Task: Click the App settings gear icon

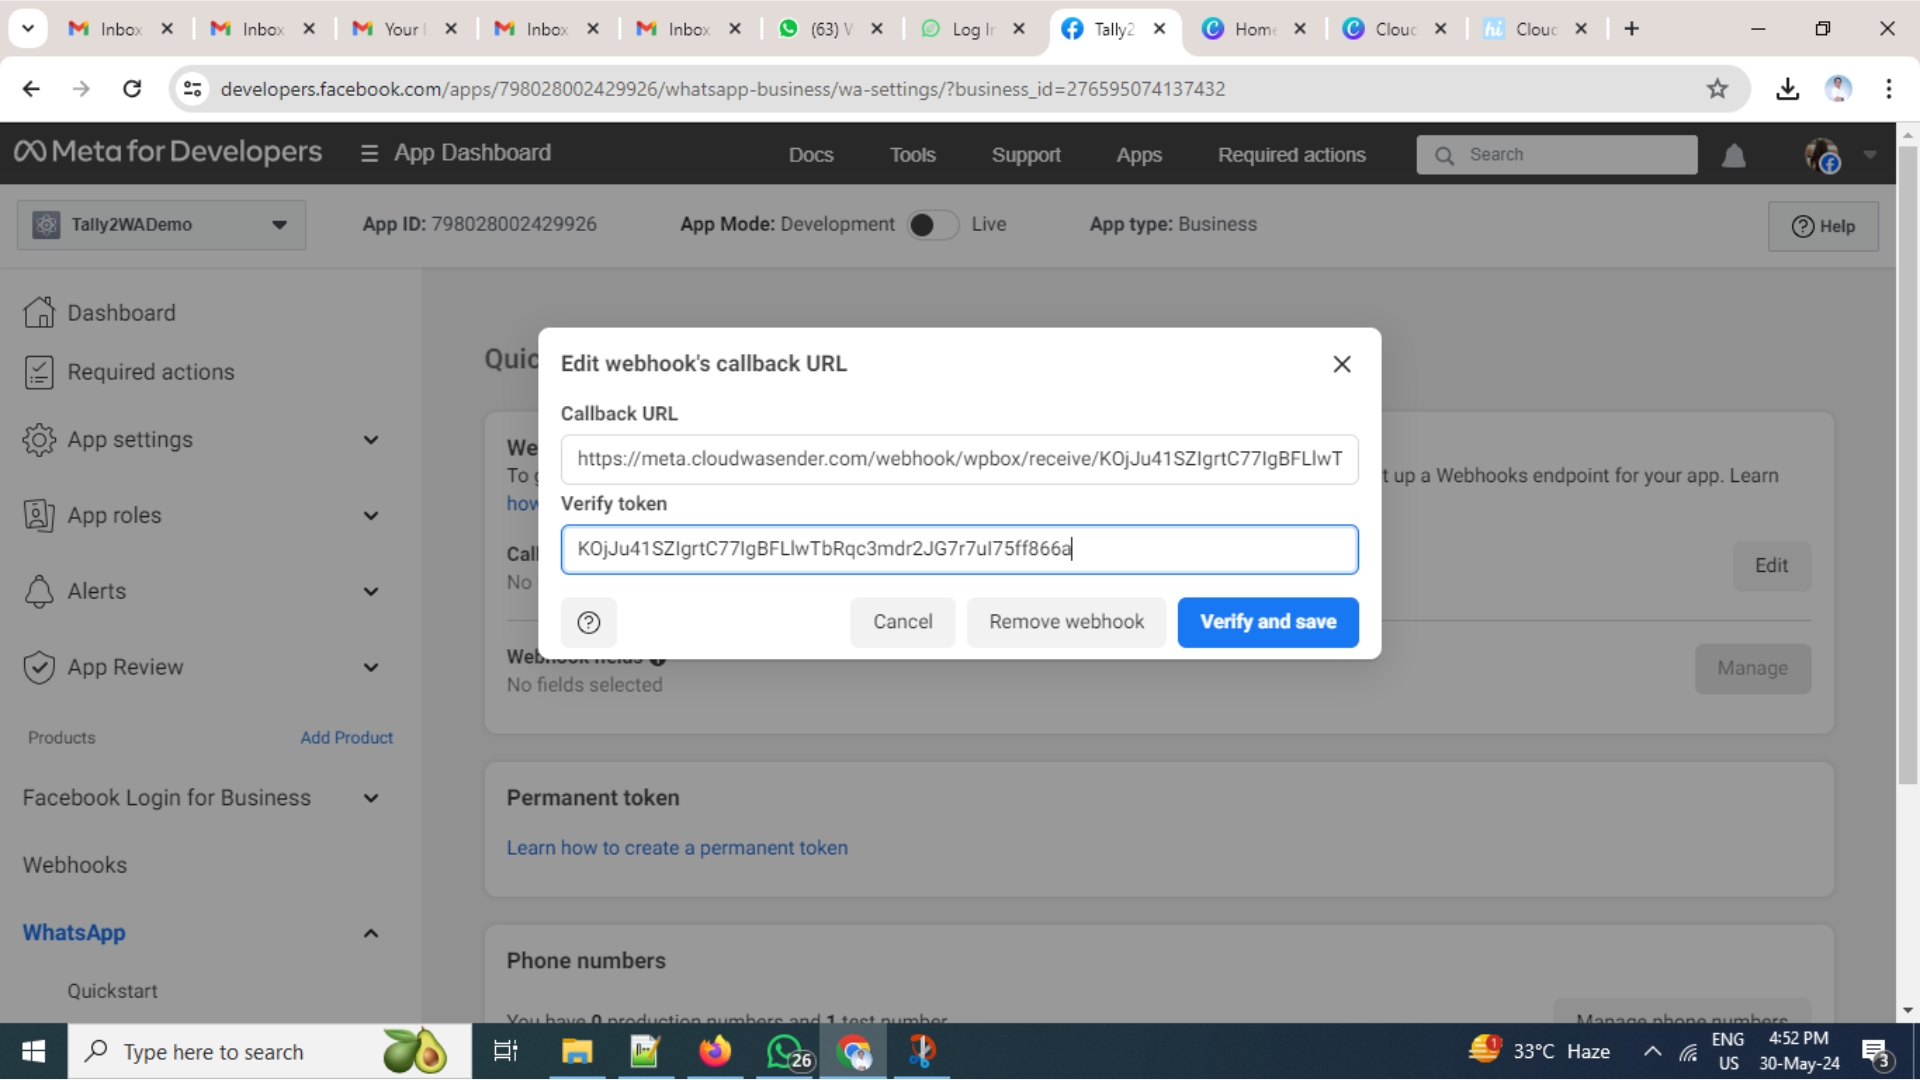Action: tap(39, 440)
